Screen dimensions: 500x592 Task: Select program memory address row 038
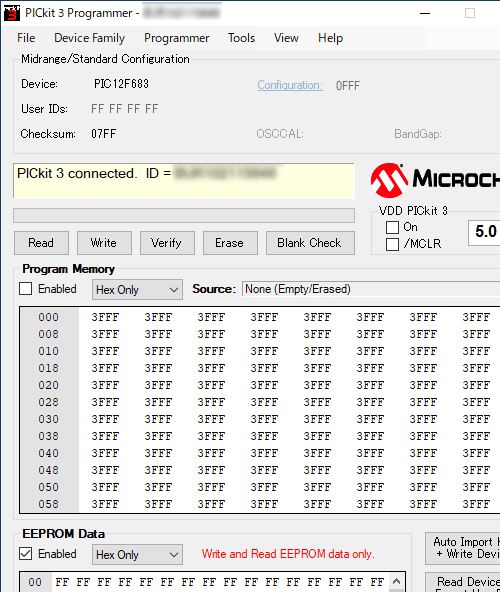(49, 436)
